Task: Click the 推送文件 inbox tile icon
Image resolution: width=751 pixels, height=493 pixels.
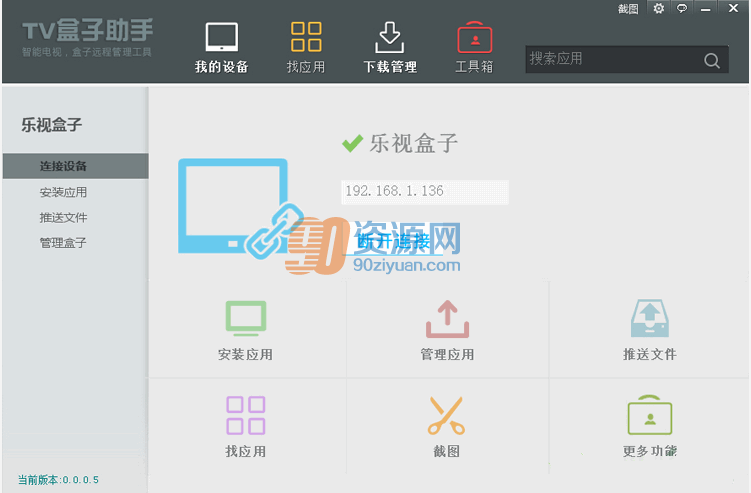Action: [649, 319]
